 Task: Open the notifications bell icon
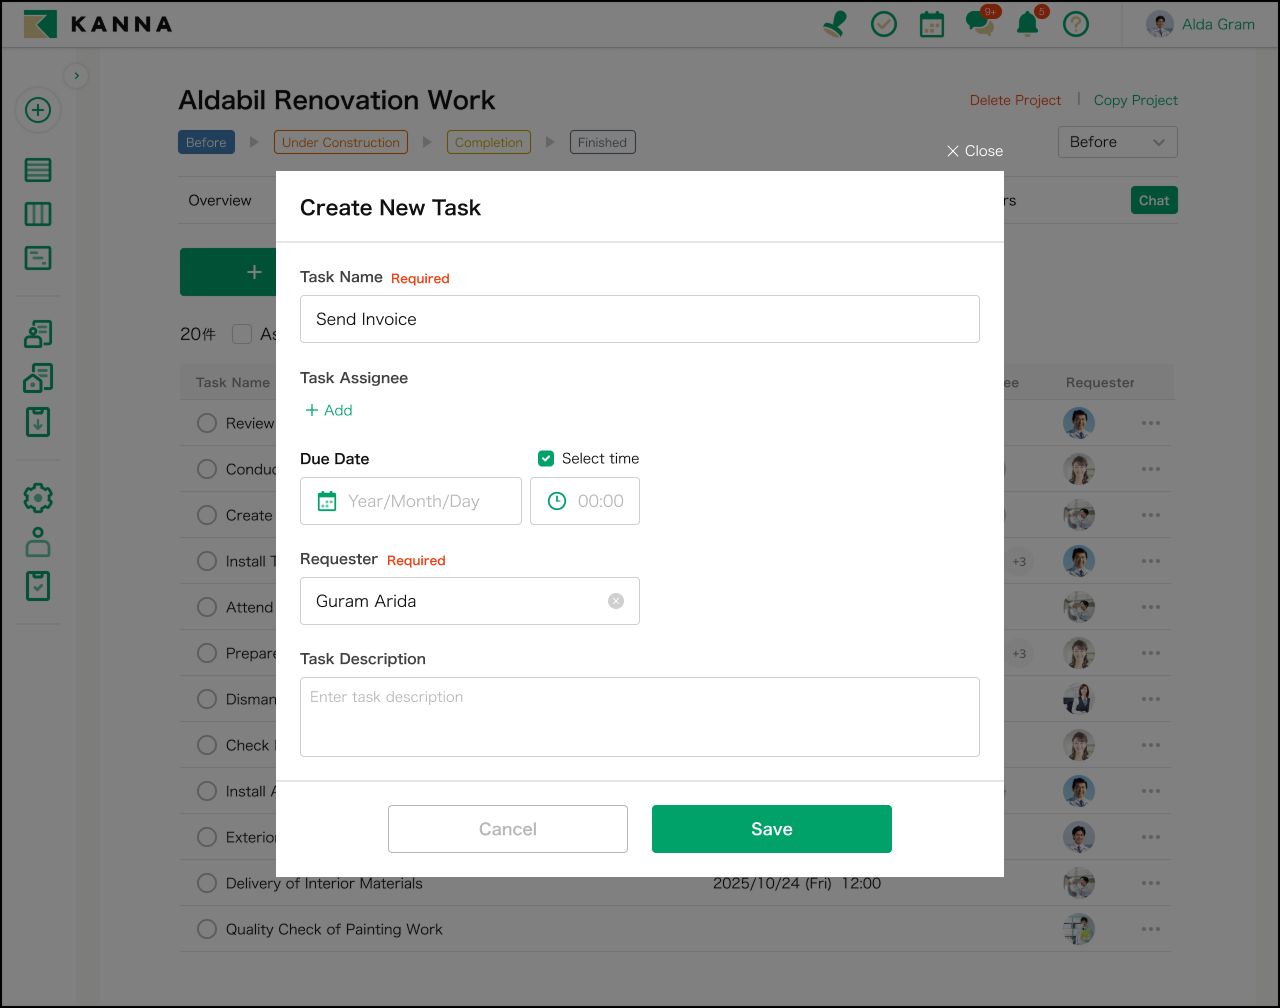coord(1028,24)
